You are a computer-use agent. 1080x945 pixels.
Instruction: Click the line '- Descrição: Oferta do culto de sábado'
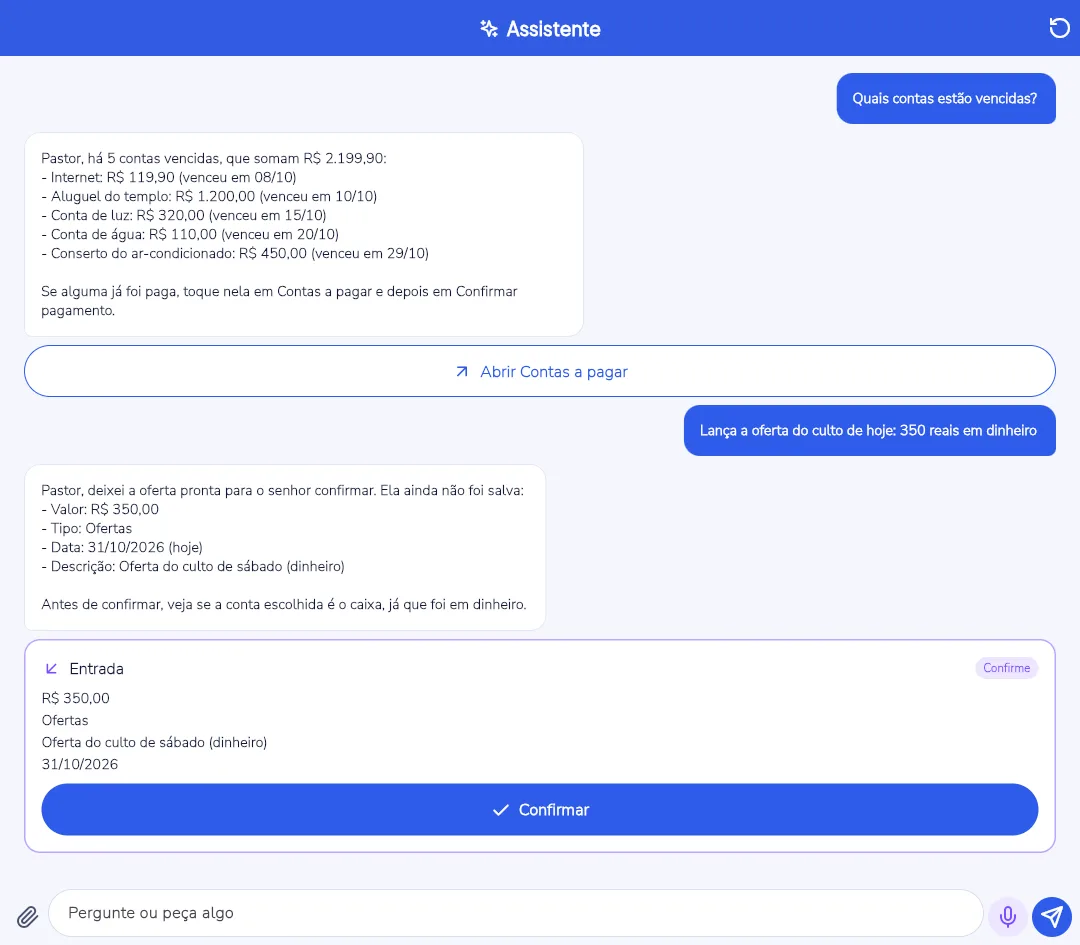[193, 566]
